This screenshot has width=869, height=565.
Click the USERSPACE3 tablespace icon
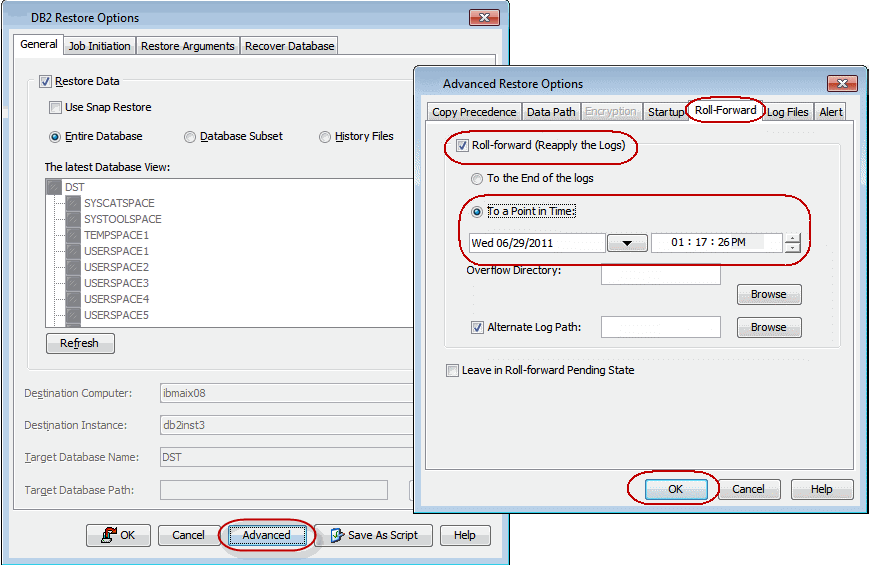pos(72,283)
